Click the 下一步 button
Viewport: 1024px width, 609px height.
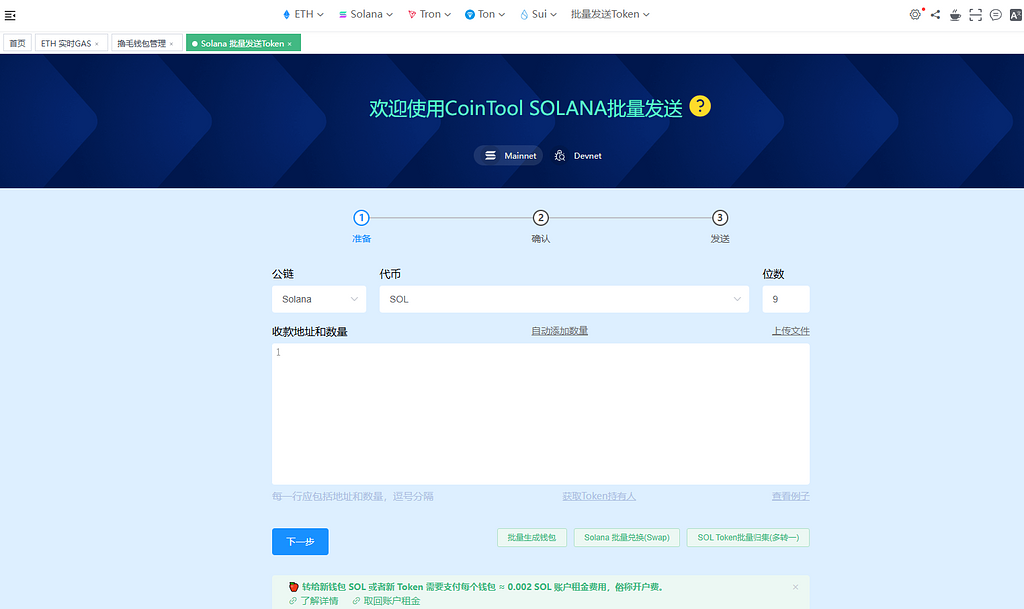pos(300,541)
